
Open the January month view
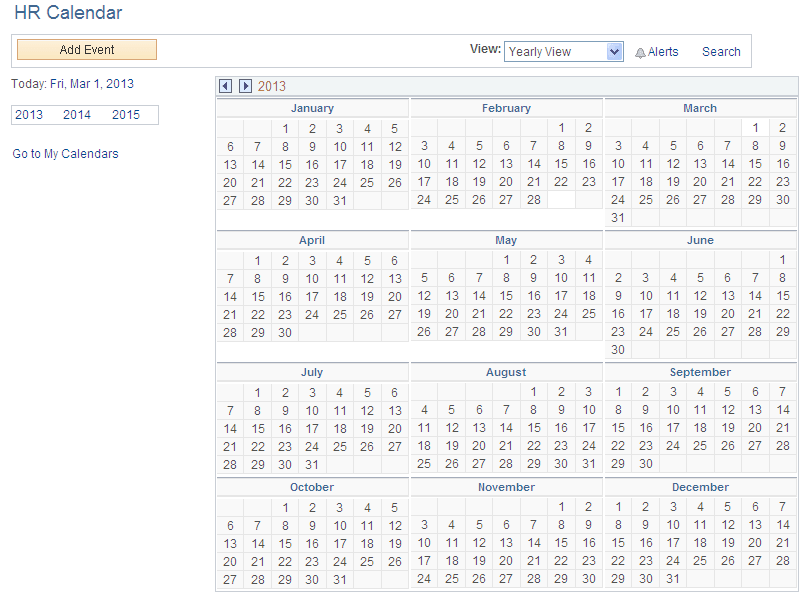pyautogui.click(x=312, y=107)
